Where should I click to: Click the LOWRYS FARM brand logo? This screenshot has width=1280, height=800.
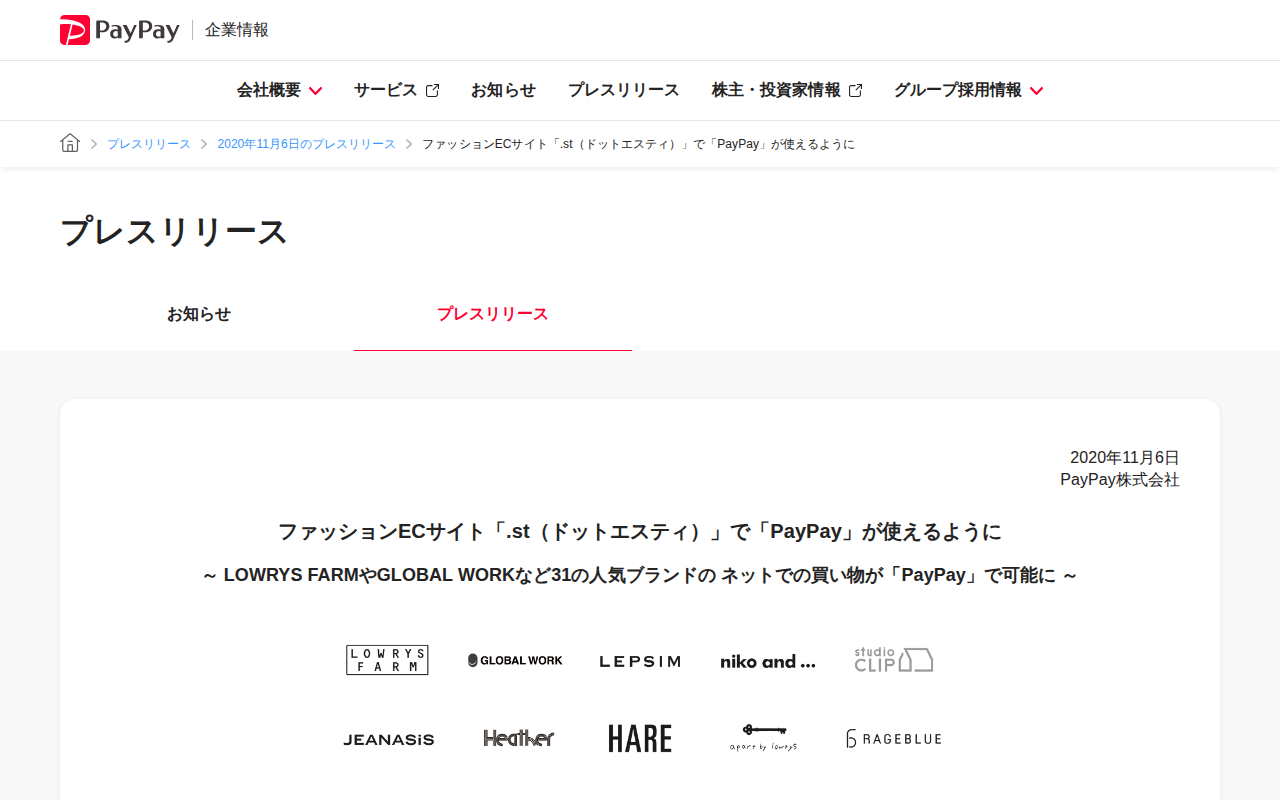[387, 660]
